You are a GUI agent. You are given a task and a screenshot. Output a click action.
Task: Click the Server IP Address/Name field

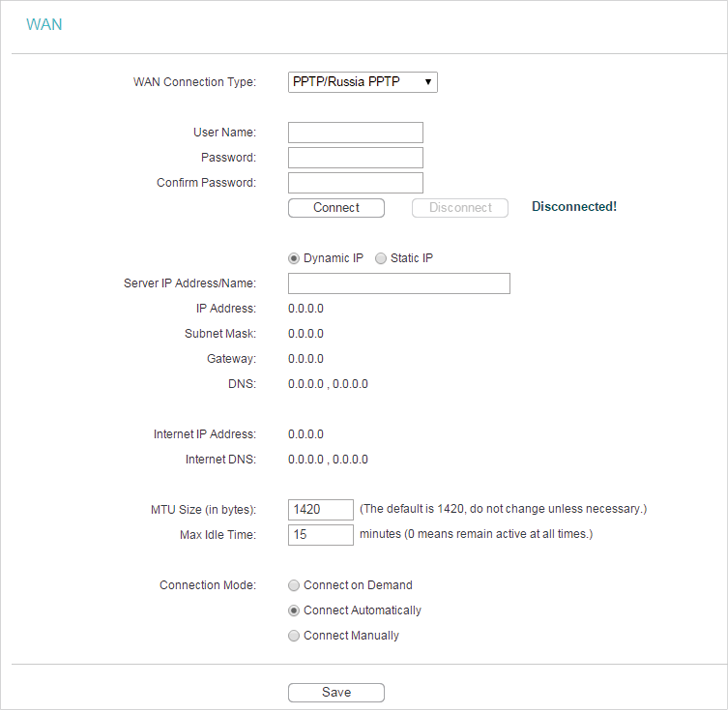[399, 283]
